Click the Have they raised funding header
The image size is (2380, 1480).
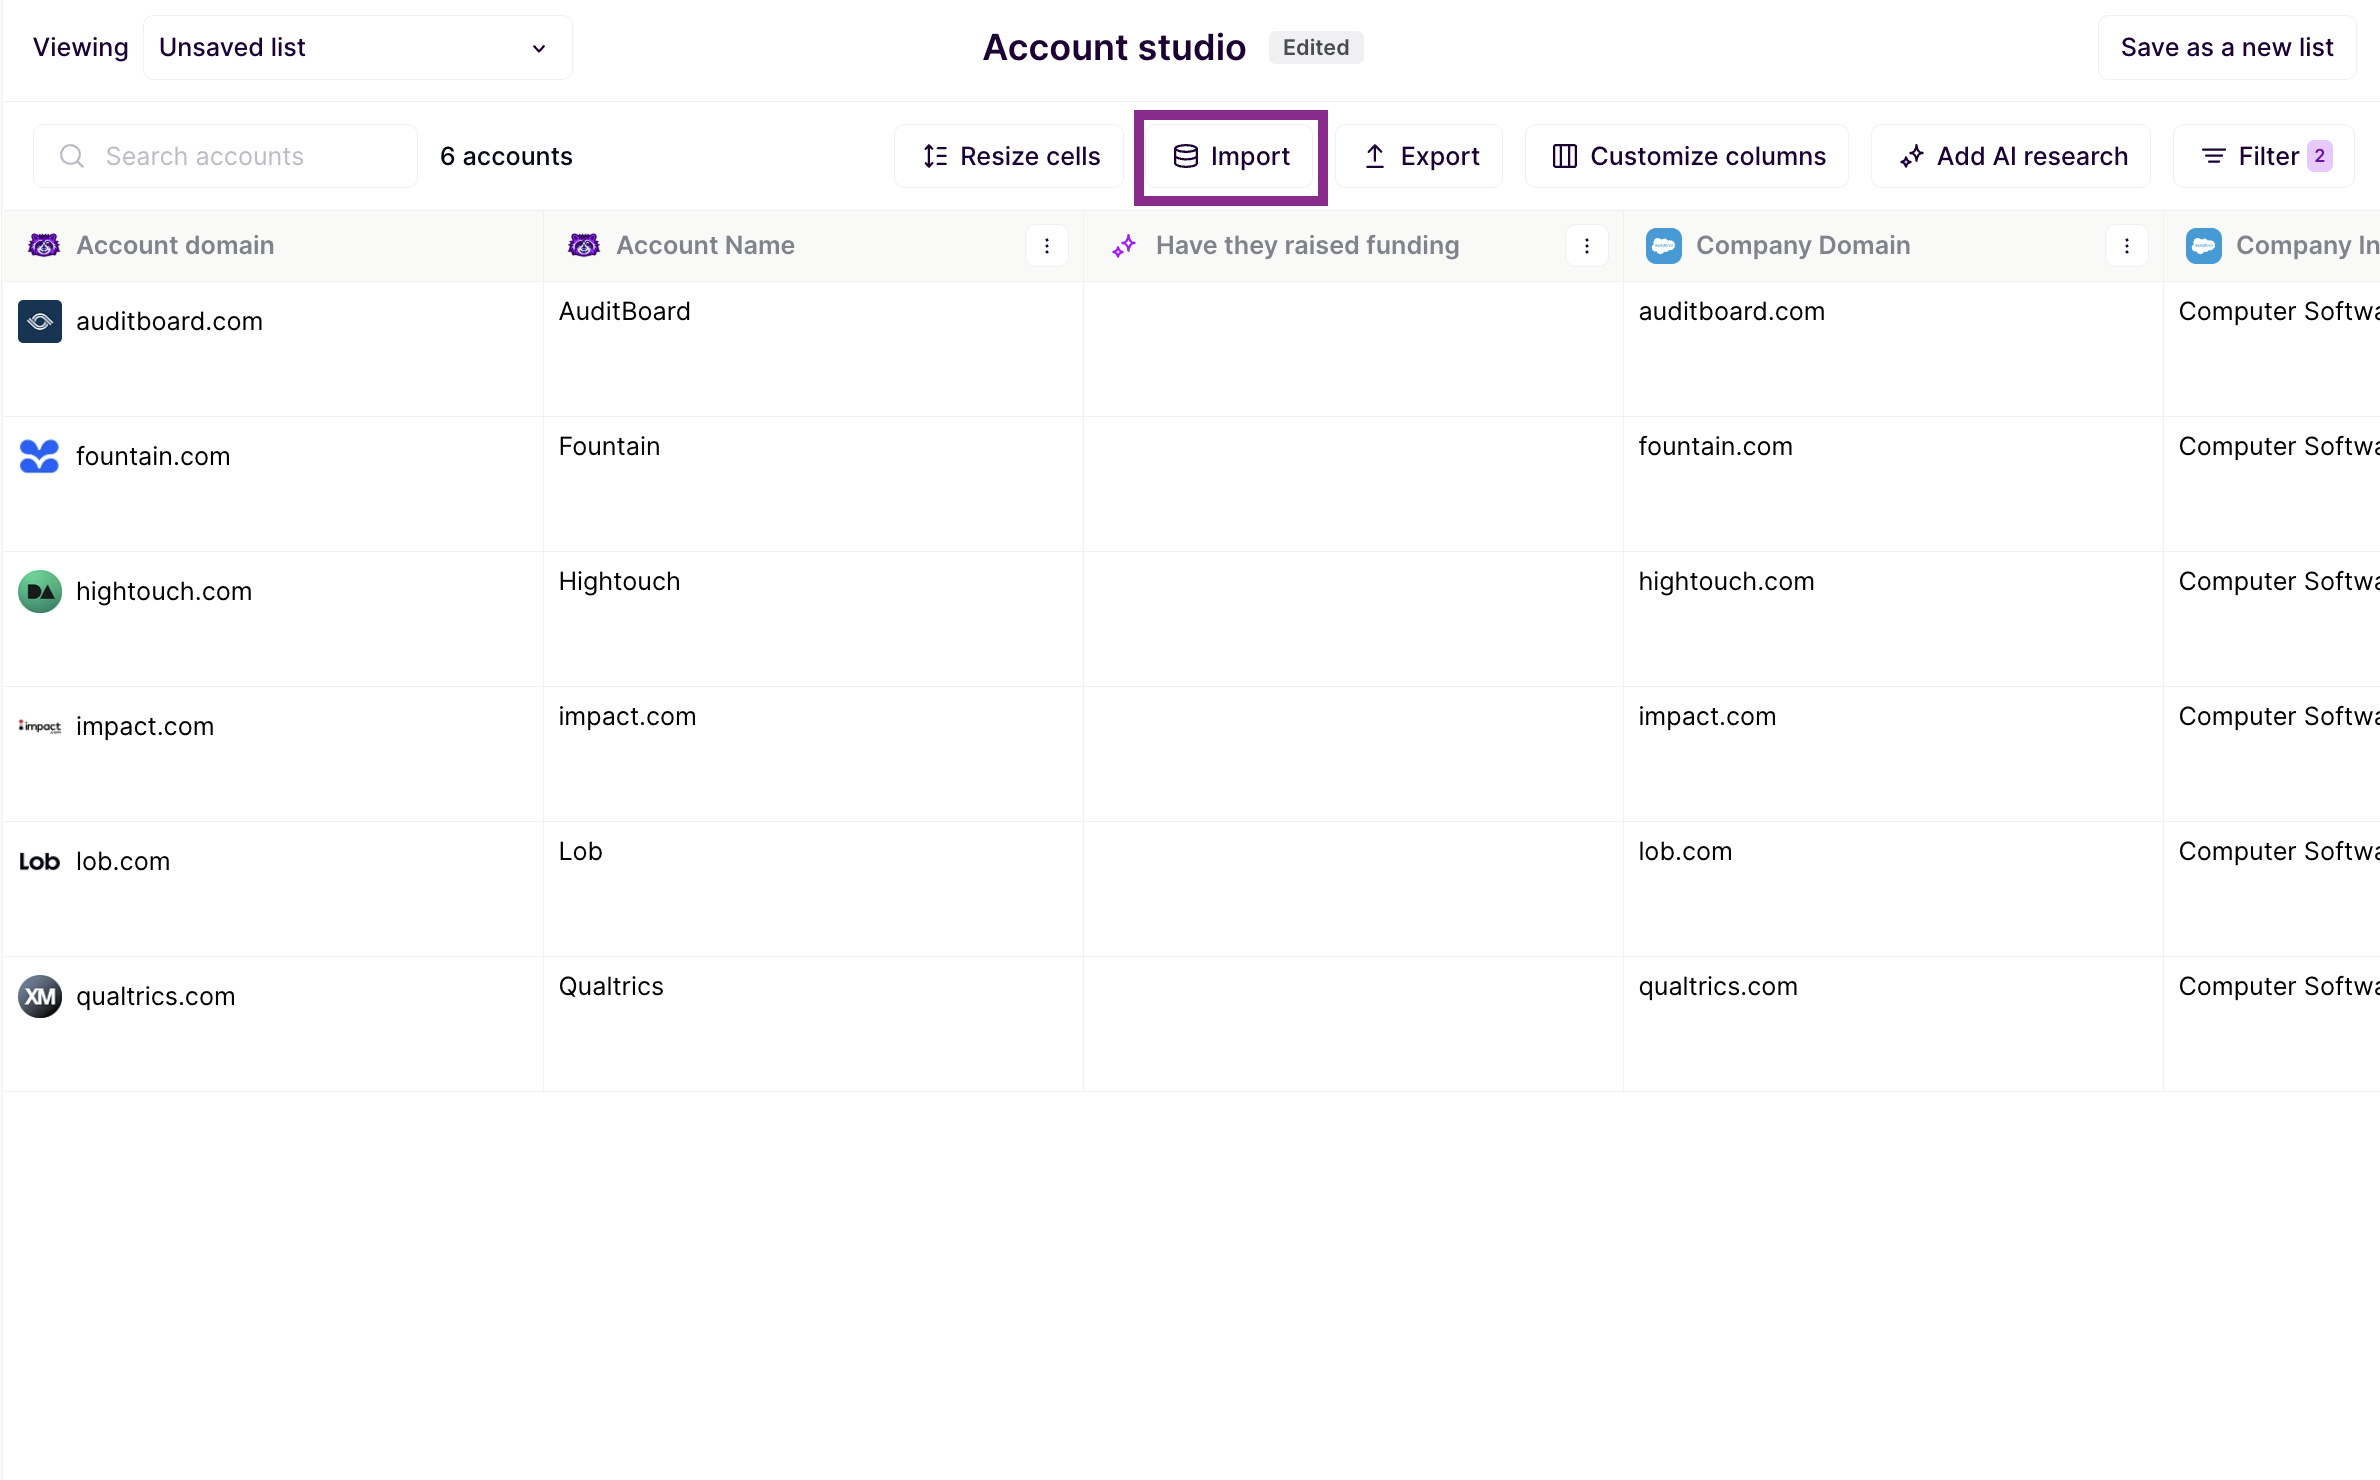coord(1353,246)
